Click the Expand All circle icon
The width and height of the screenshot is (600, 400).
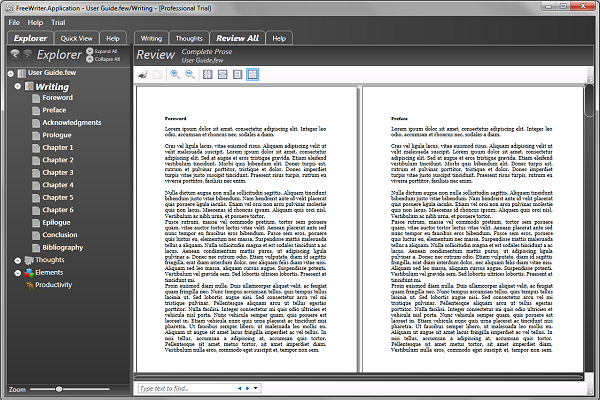pos(90,51)
